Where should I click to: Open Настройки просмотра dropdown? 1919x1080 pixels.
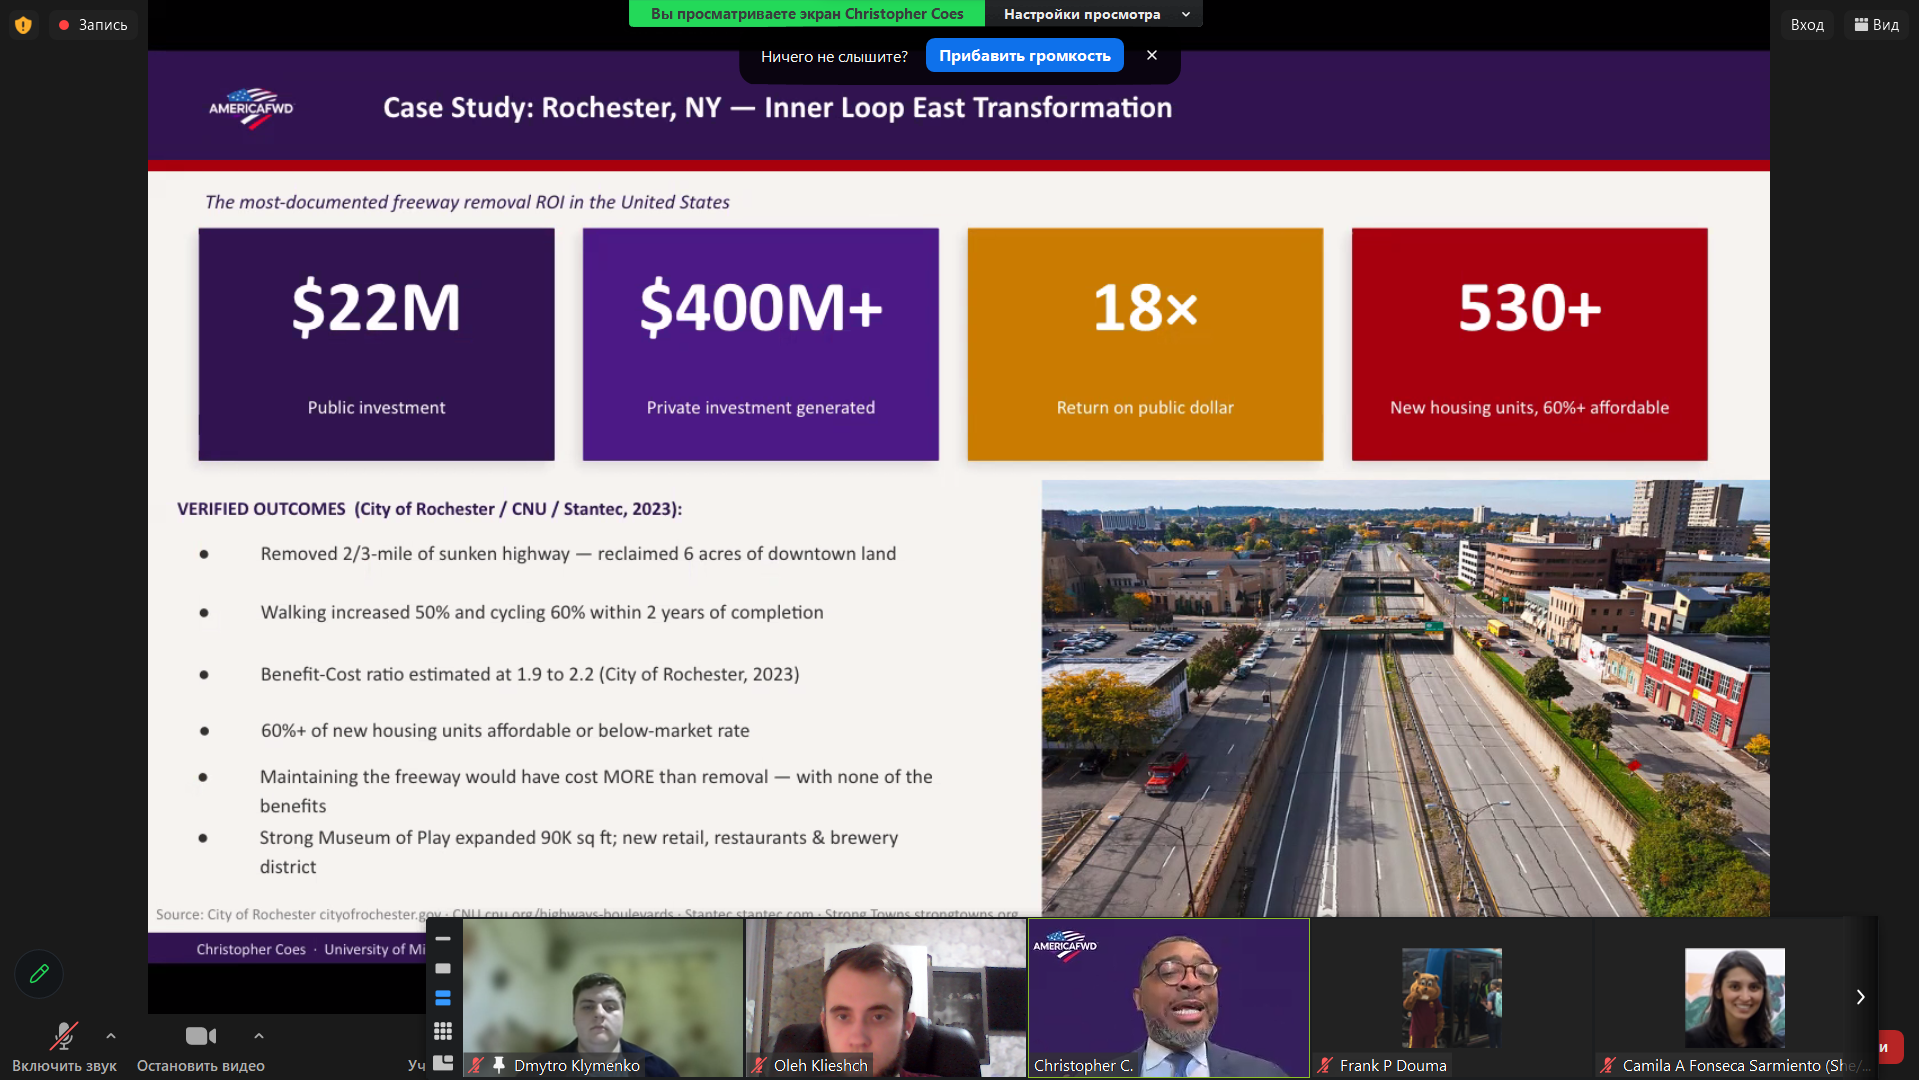point(1094,14)
